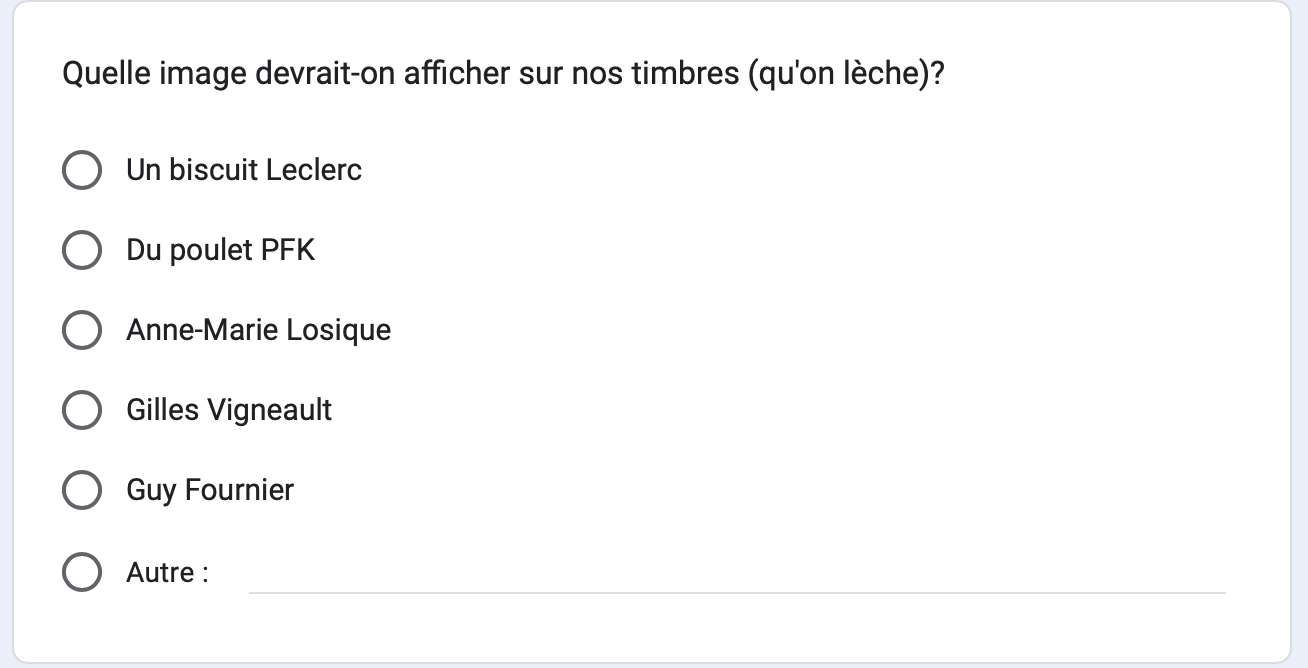Click the question title about 'timbres'
The image size is (1308, 668).
point(503,75)
